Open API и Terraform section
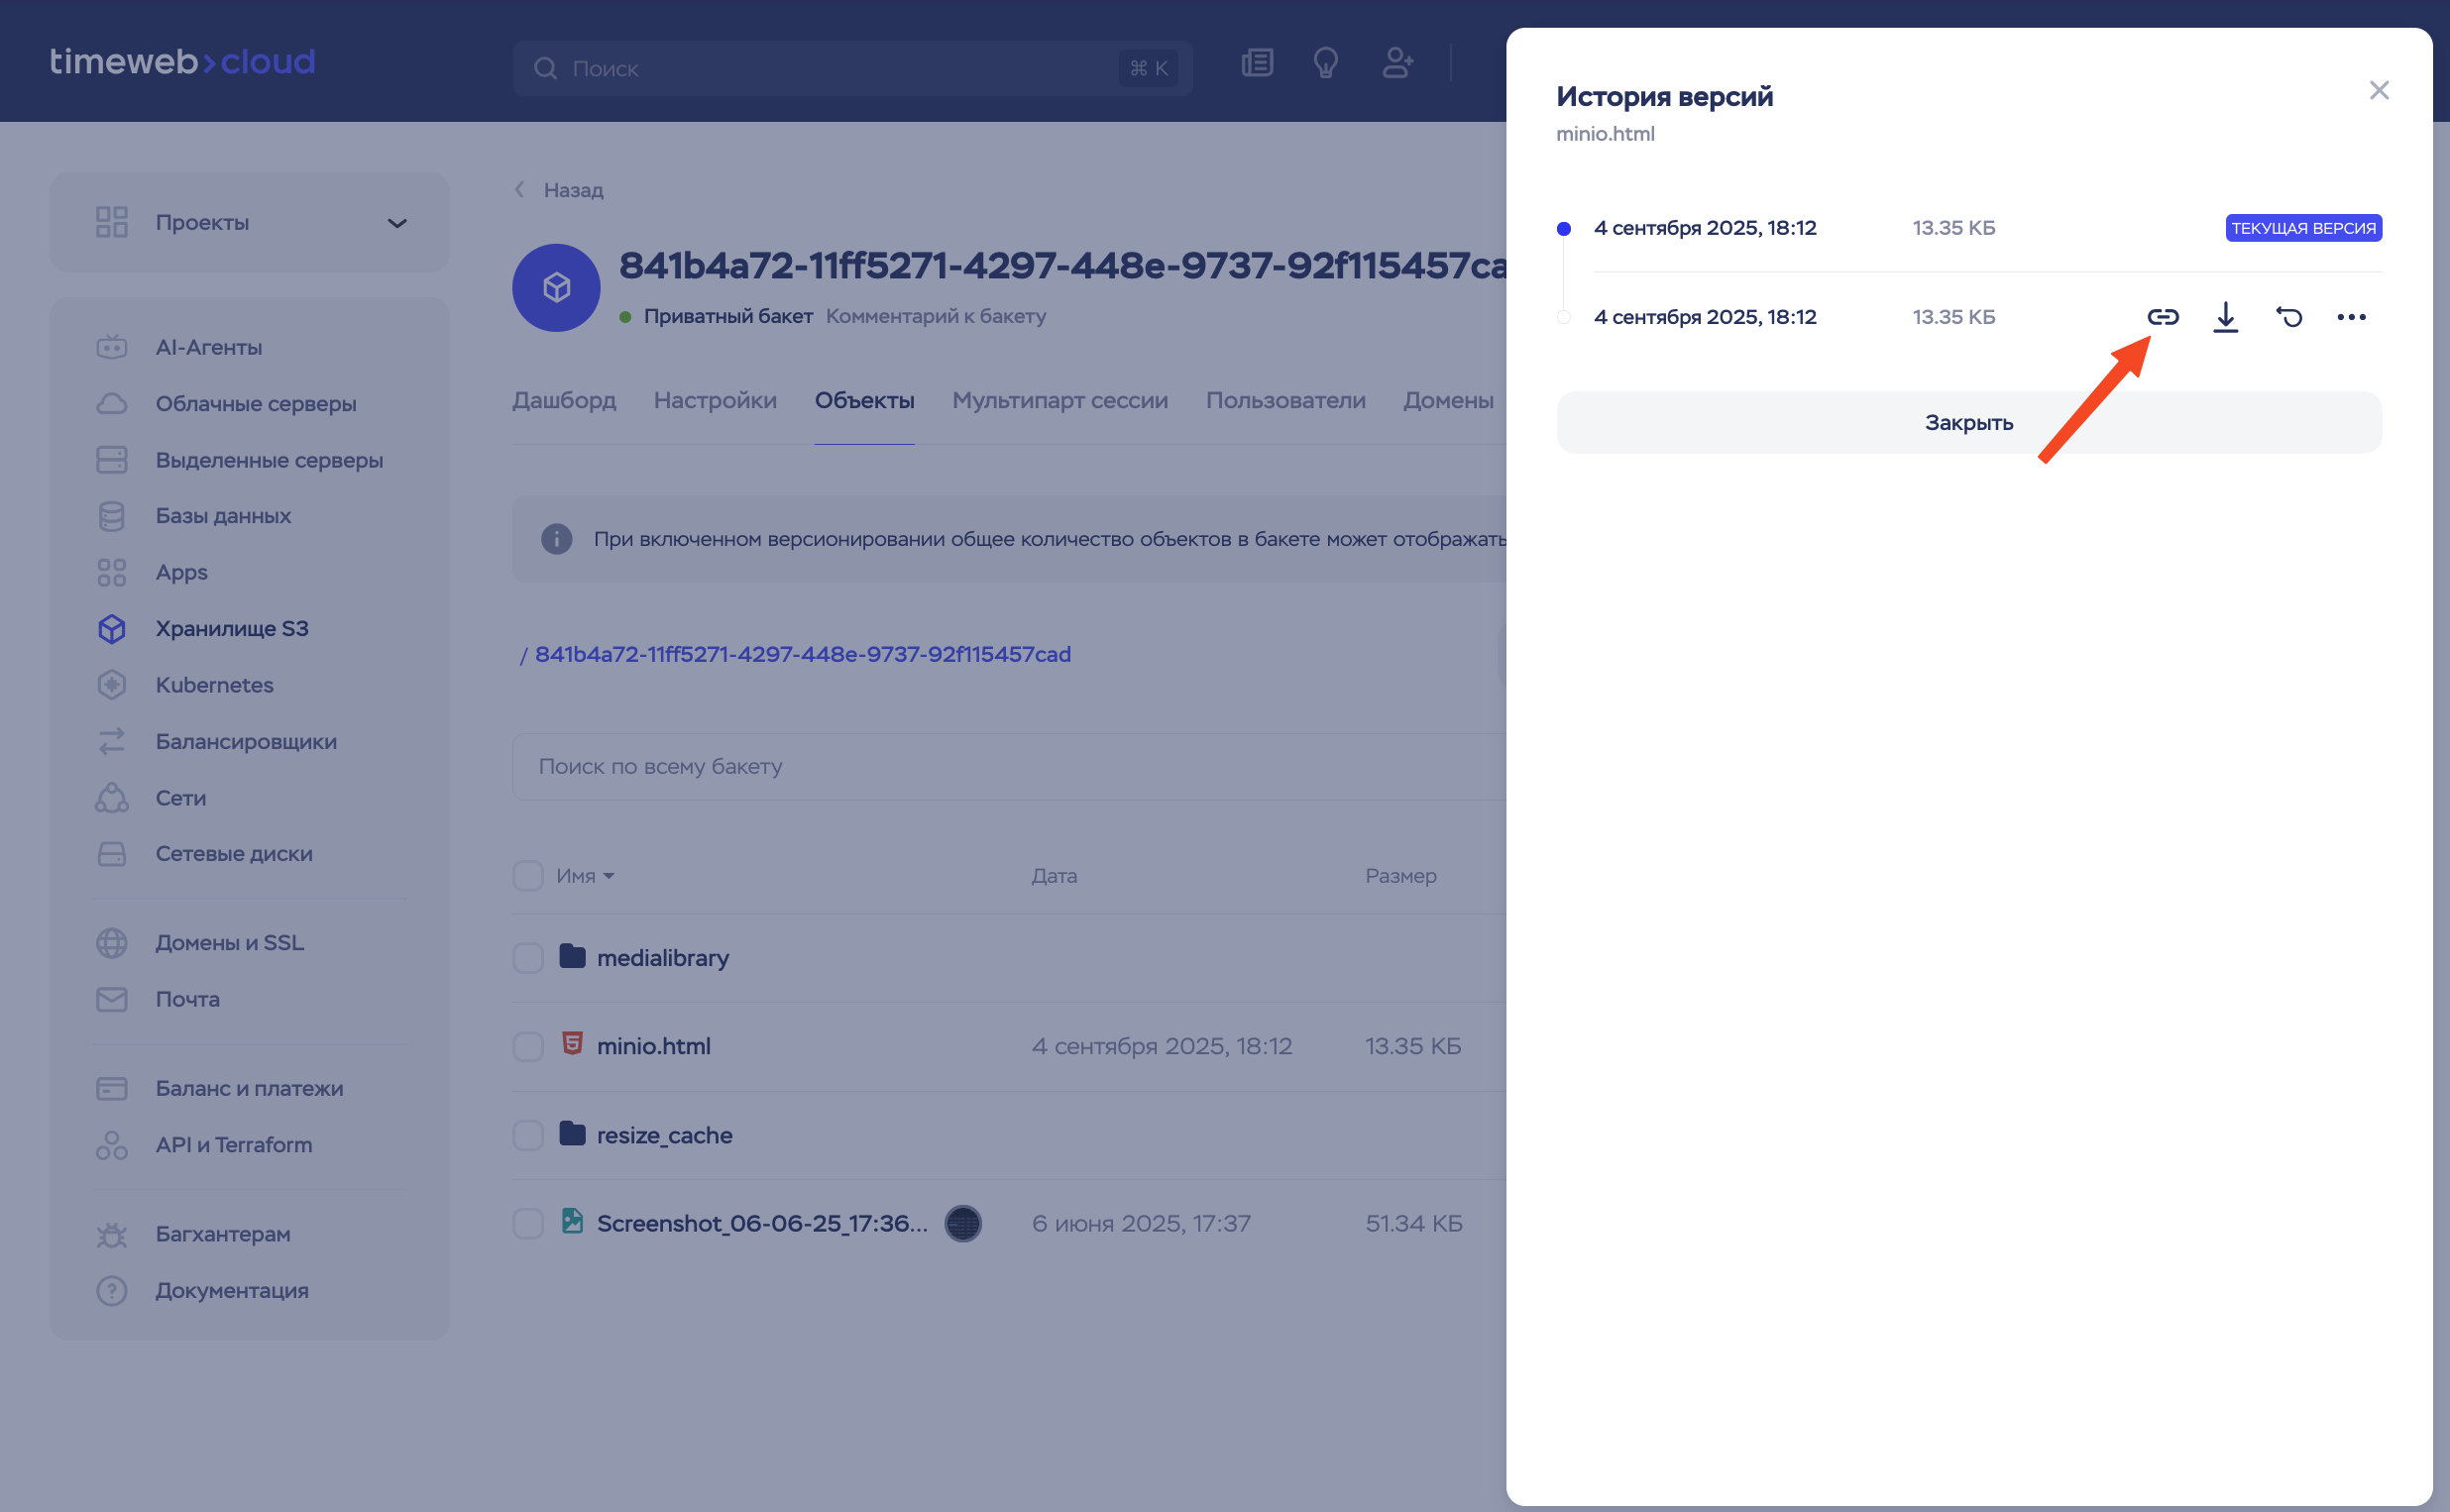The width and height of the screenshot is (2450, 1512). [233, 1145]
